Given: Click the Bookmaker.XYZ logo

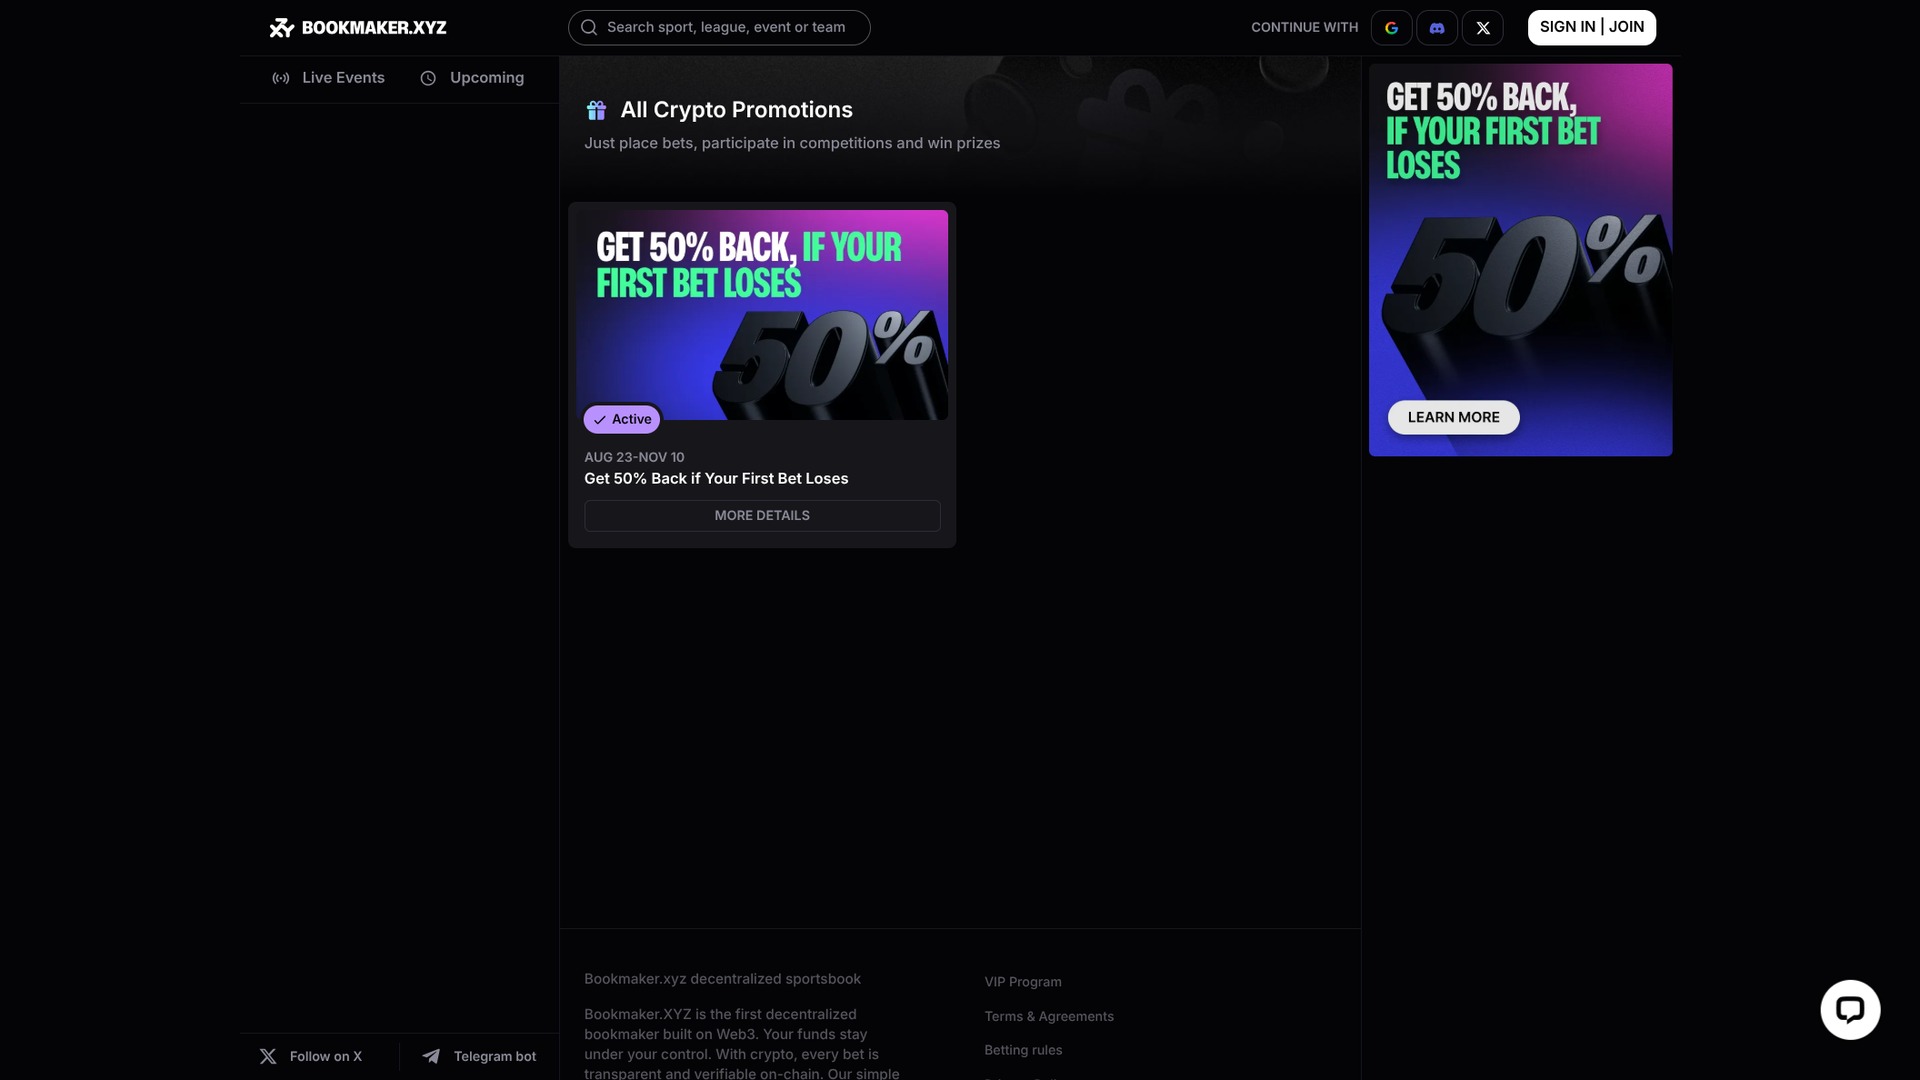Looking at the screenshot, I should pyautogui.click(x=358, y=28).
